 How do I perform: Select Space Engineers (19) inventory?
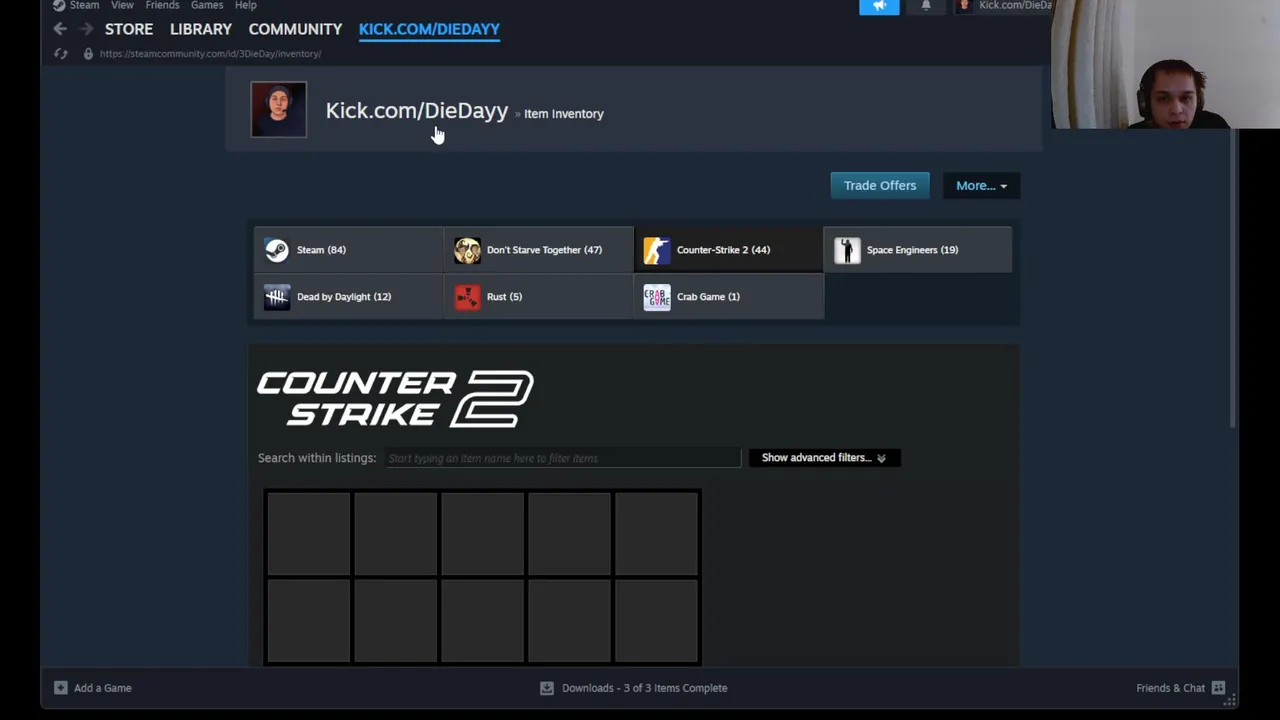(918, 250)
